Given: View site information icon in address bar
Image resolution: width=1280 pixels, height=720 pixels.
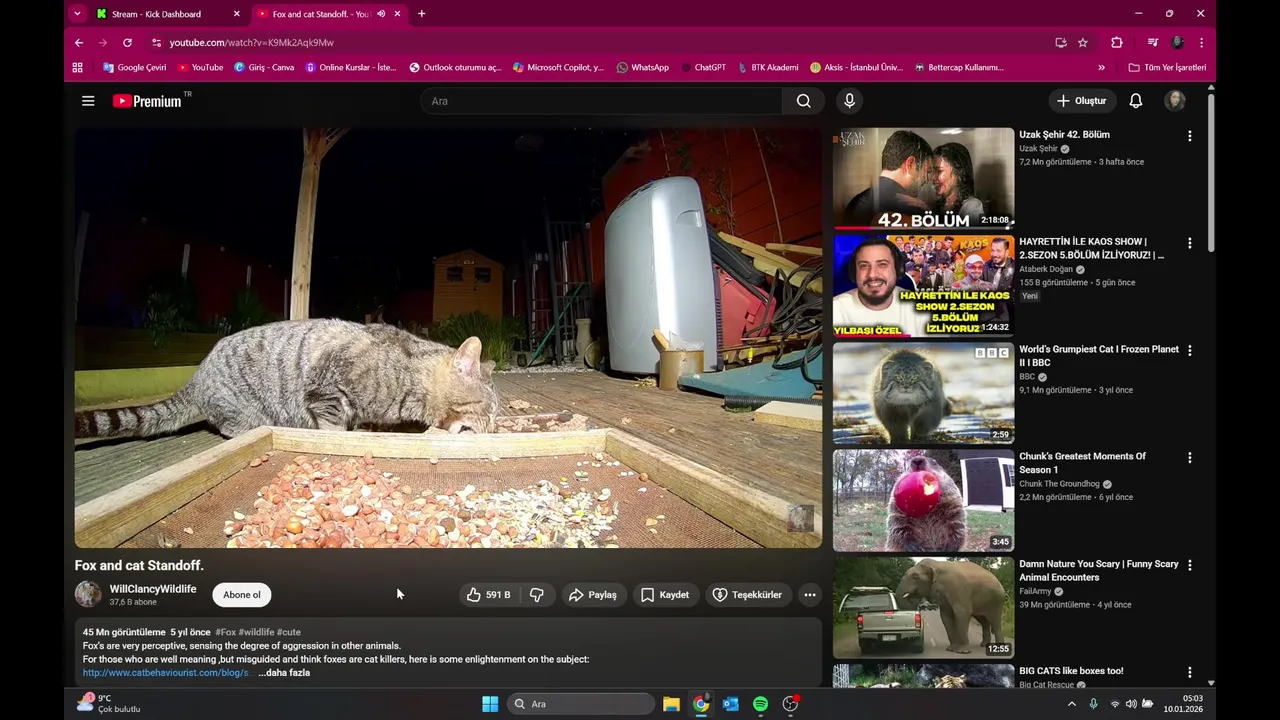Looking at the screenshot, I should pos(156,43).
